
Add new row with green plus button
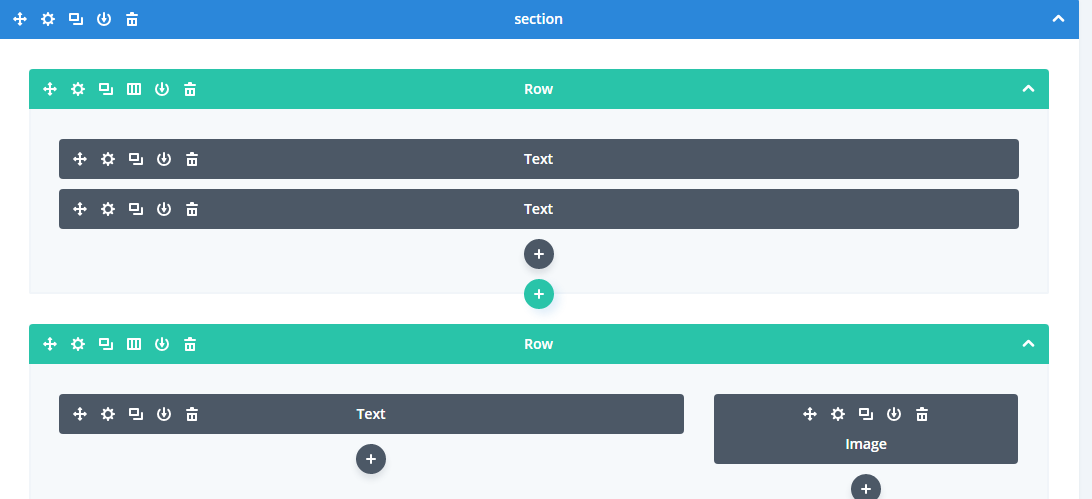[538, 295]
